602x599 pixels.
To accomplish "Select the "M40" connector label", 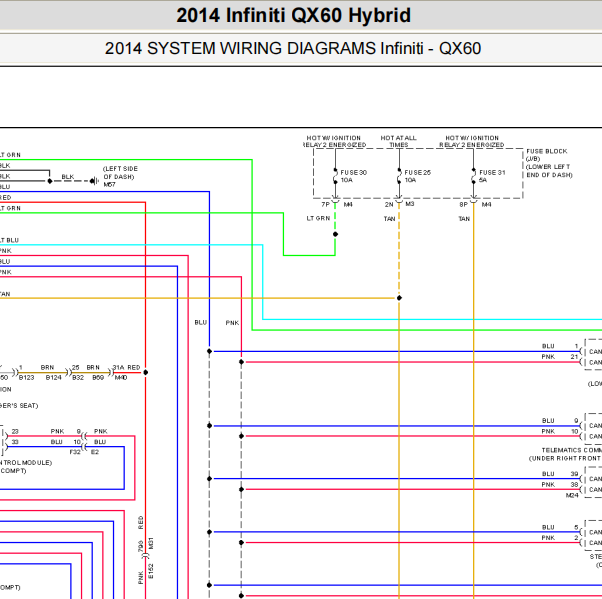I will coord(121,378).
